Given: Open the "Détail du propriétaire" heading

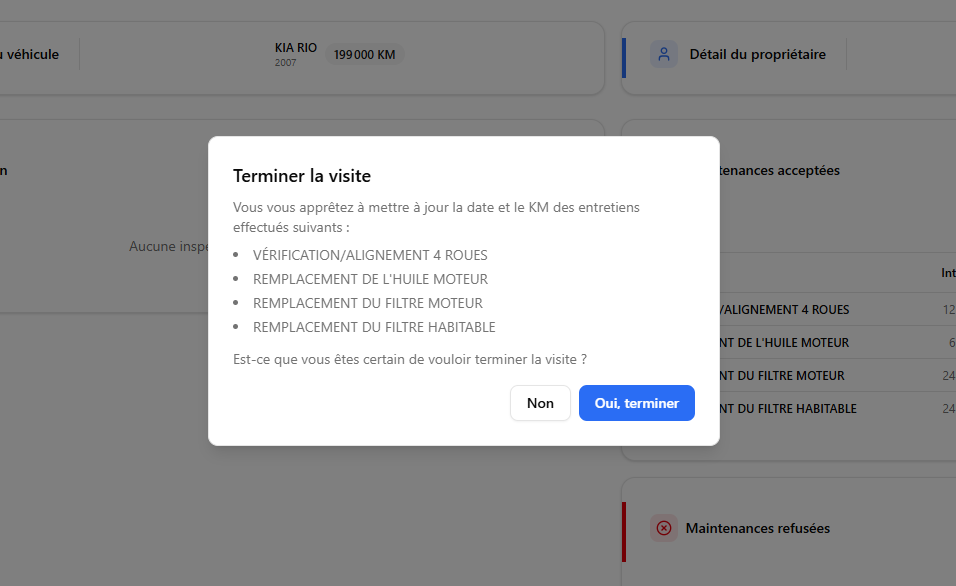Looking at the screenshot, I should pos(757,54).
